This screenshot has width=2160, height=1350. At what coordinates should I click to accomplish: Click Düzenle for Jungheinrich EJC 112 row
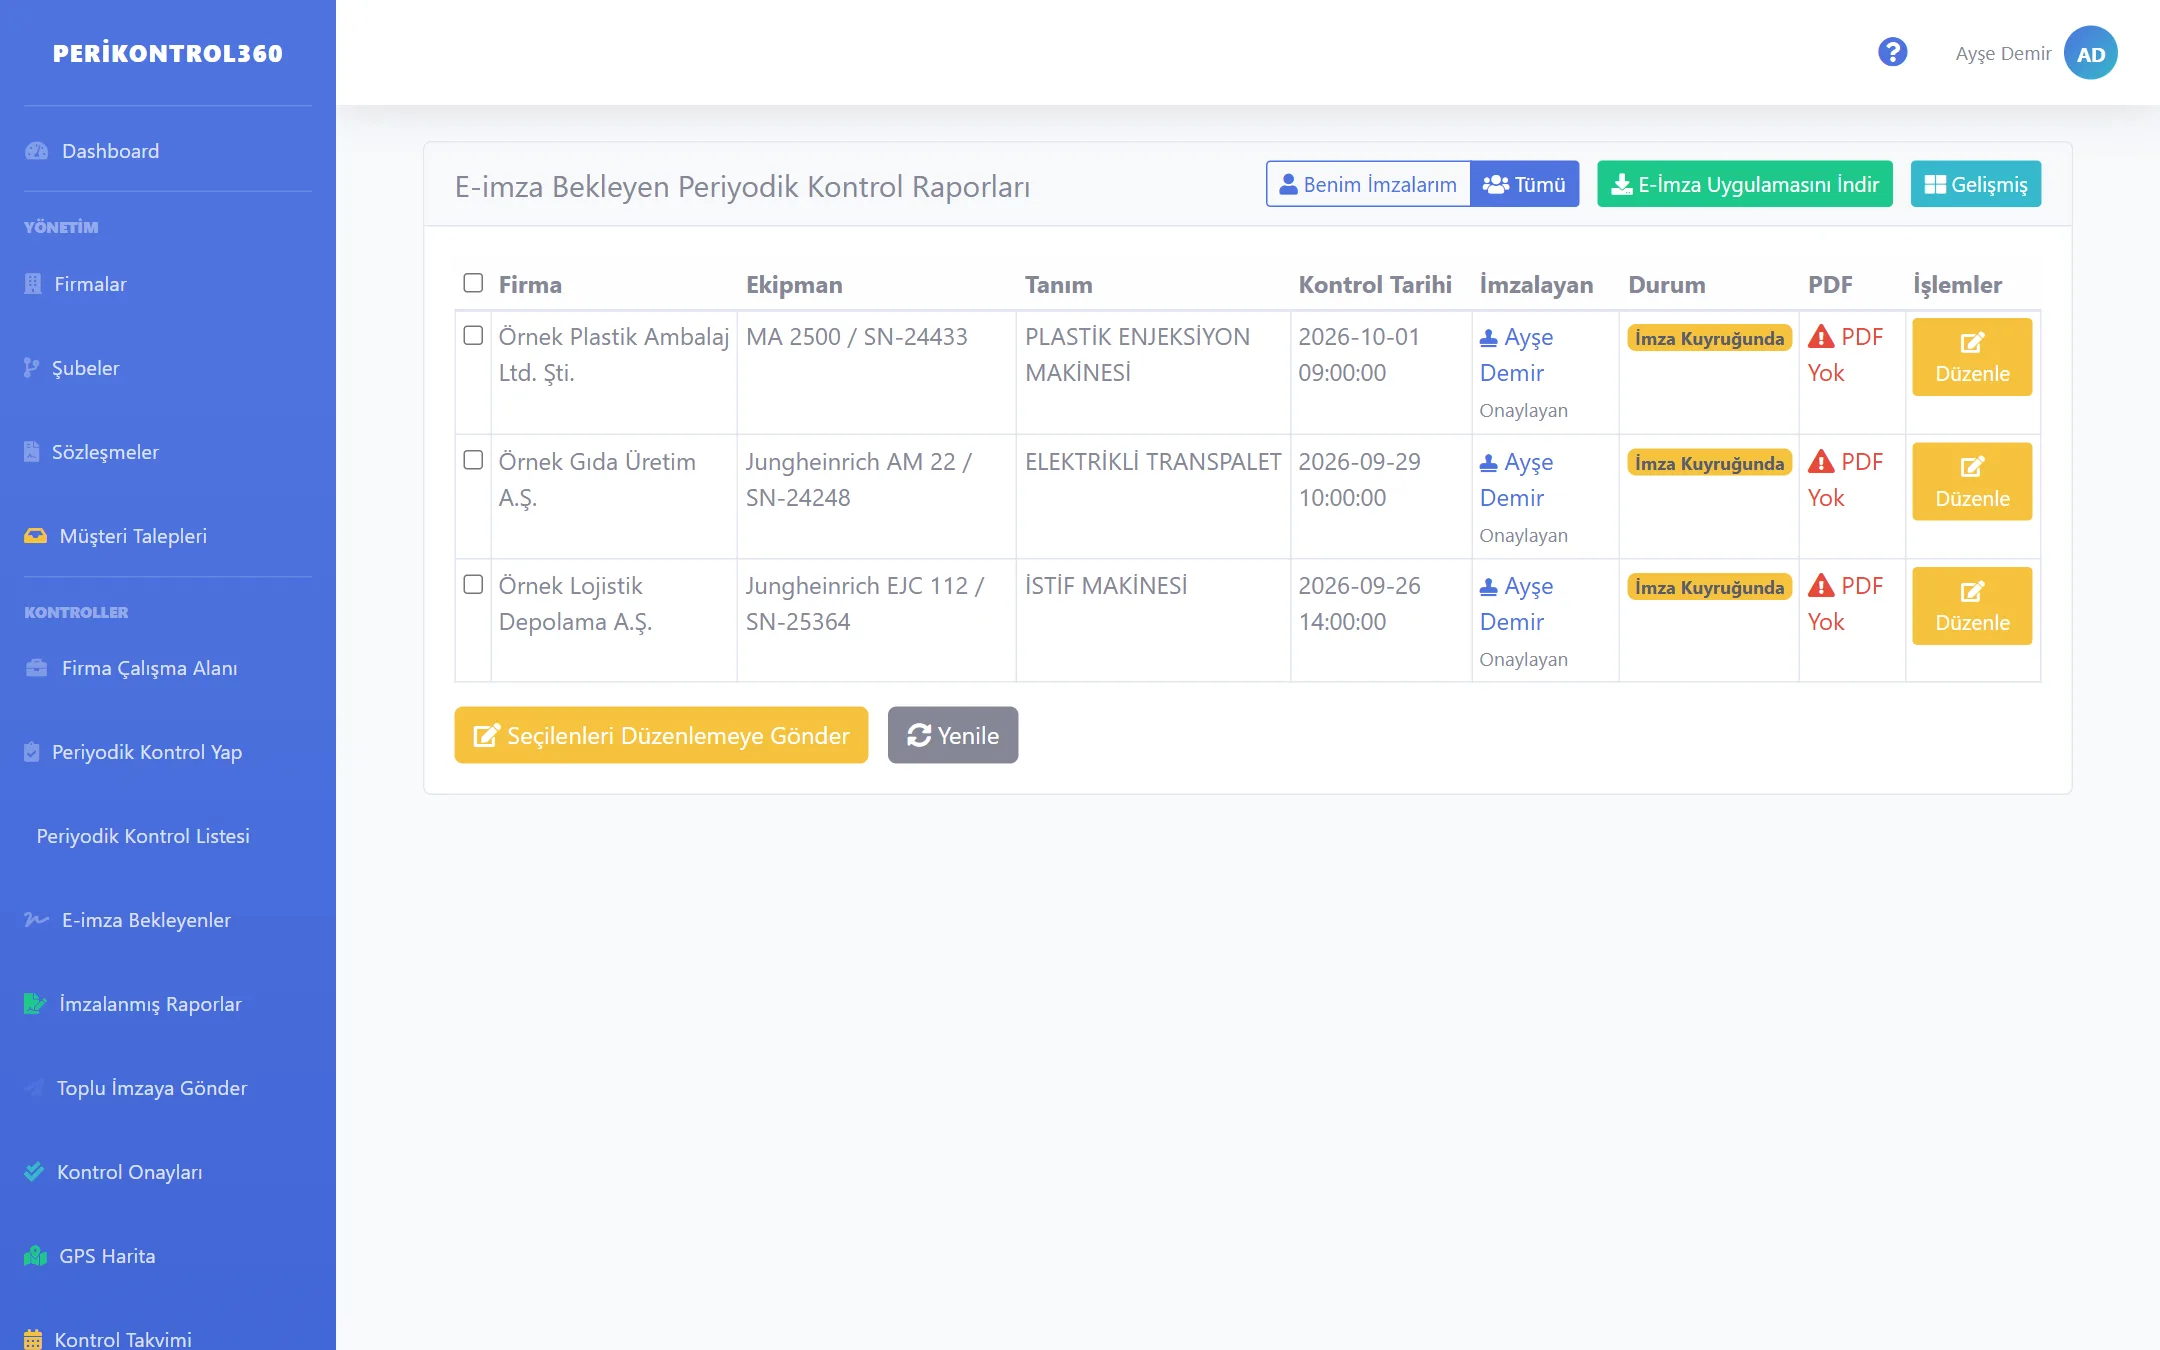1972,606
